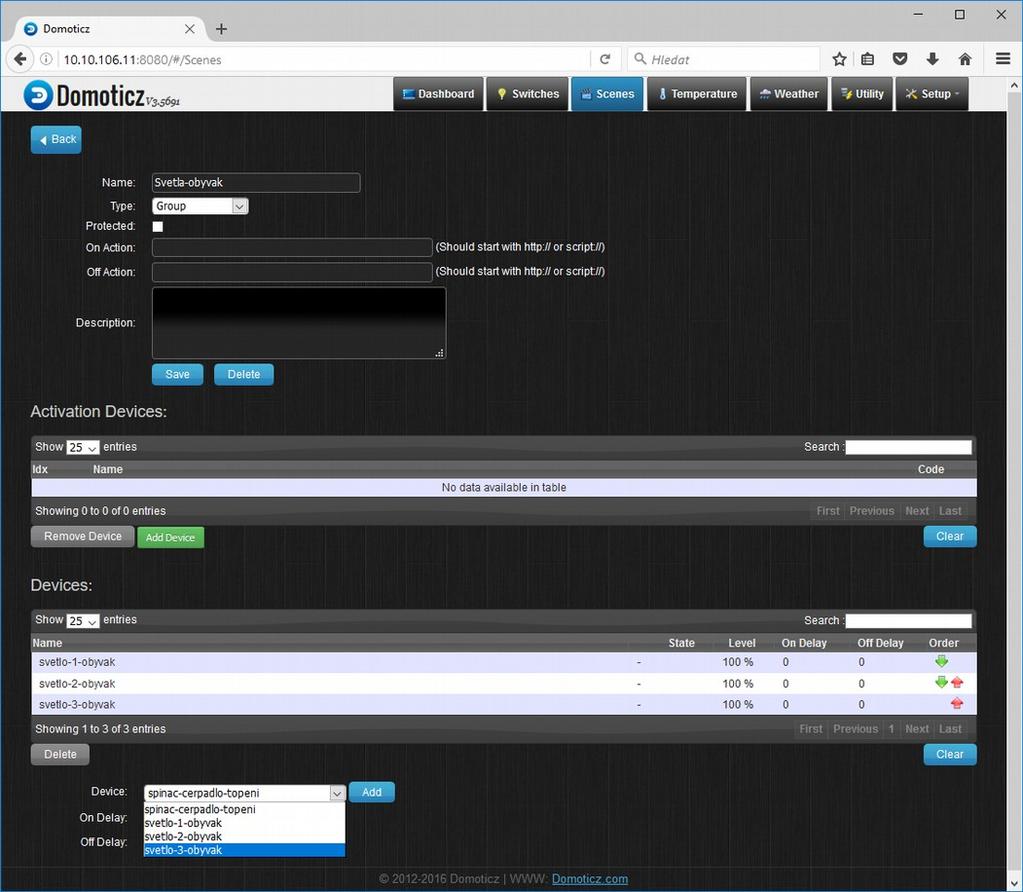
Task: Change Devices table entries-per-page dropdown
Action: point(83,621)
